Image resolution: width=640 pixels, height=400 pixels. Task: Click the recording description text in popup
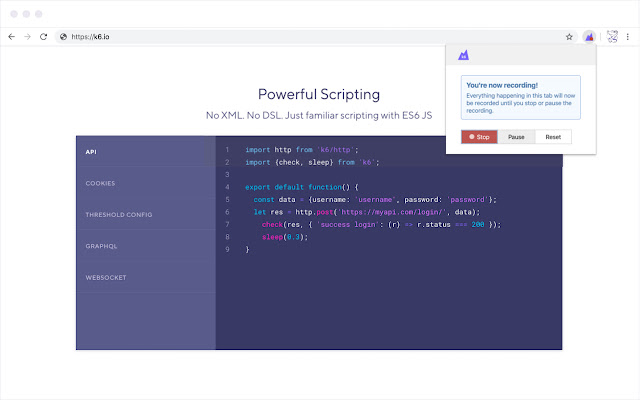pyautogui.click(x=520, y=103)
